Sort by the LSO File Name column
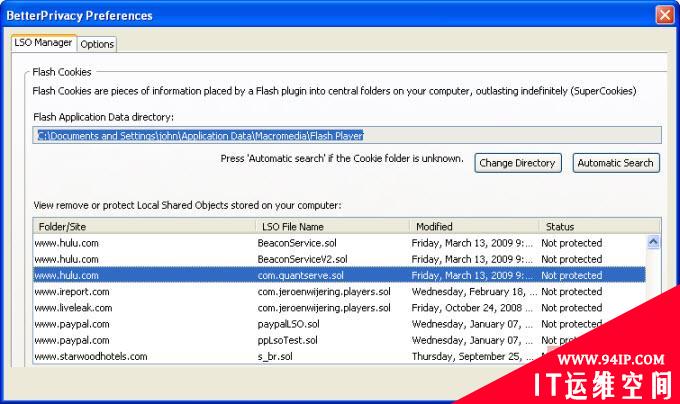 tap(332, 226)
